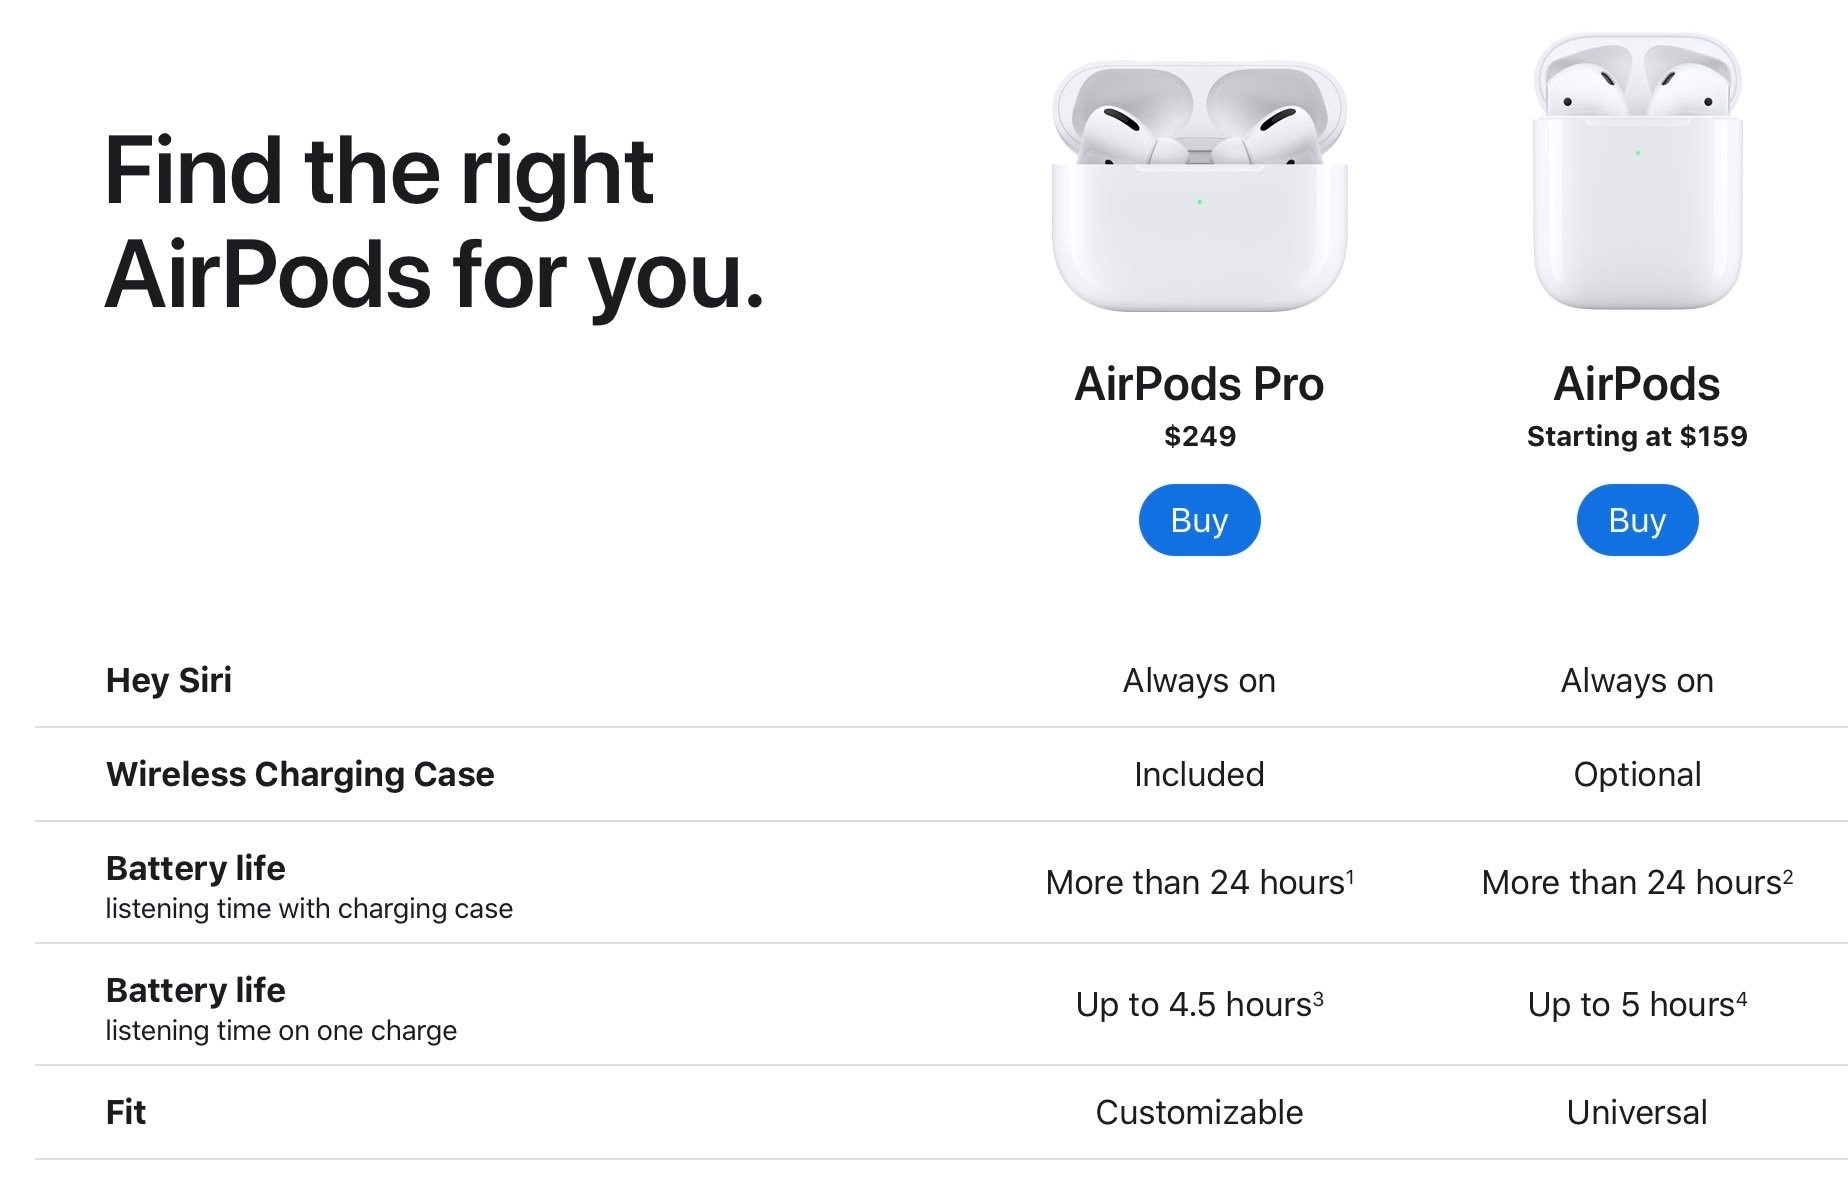The height and width of the screenshot is (1190, 1848).
Task: Select the AirPods Pro product title
Action: point(1198,383)
